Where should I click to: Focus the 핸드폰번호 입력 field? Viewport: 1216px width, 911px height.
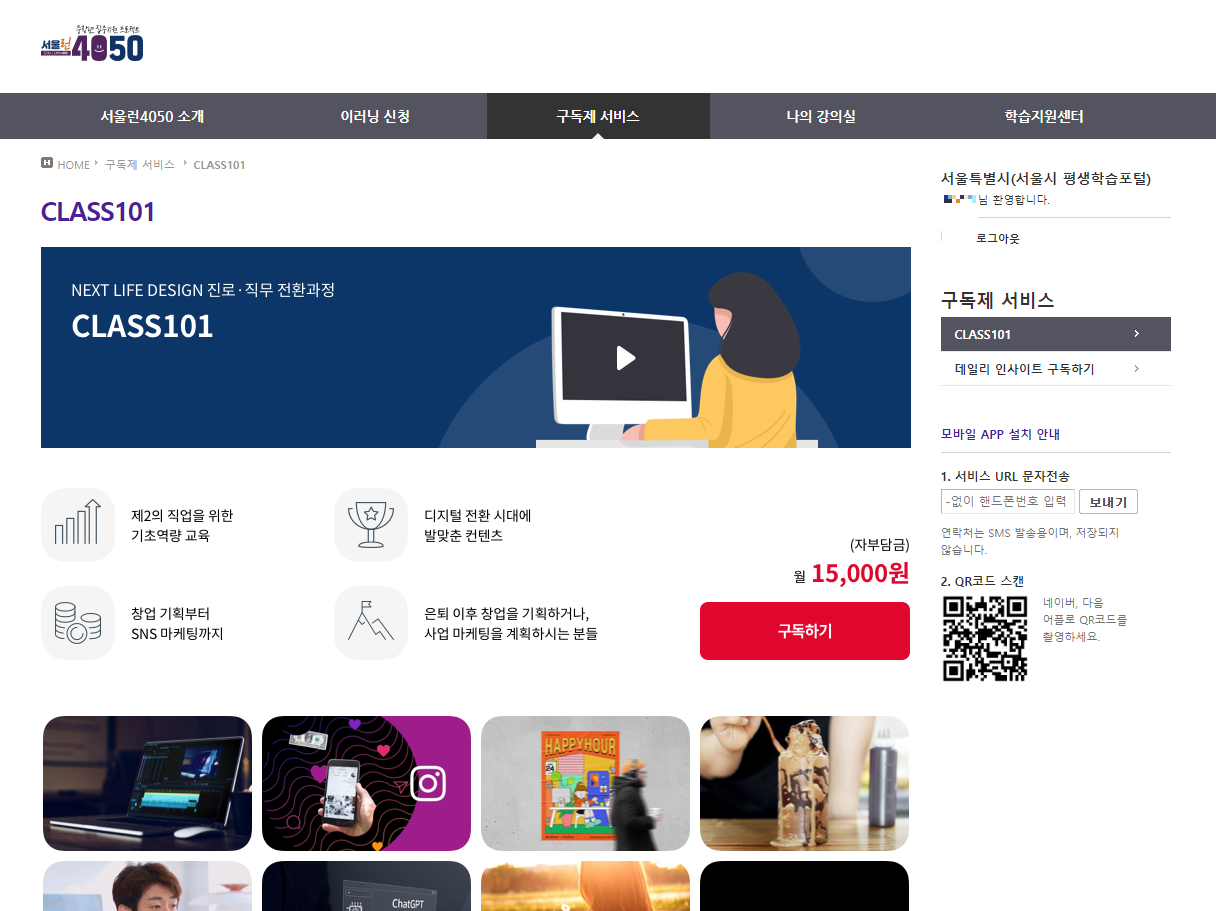click(x=1008, y=502)
